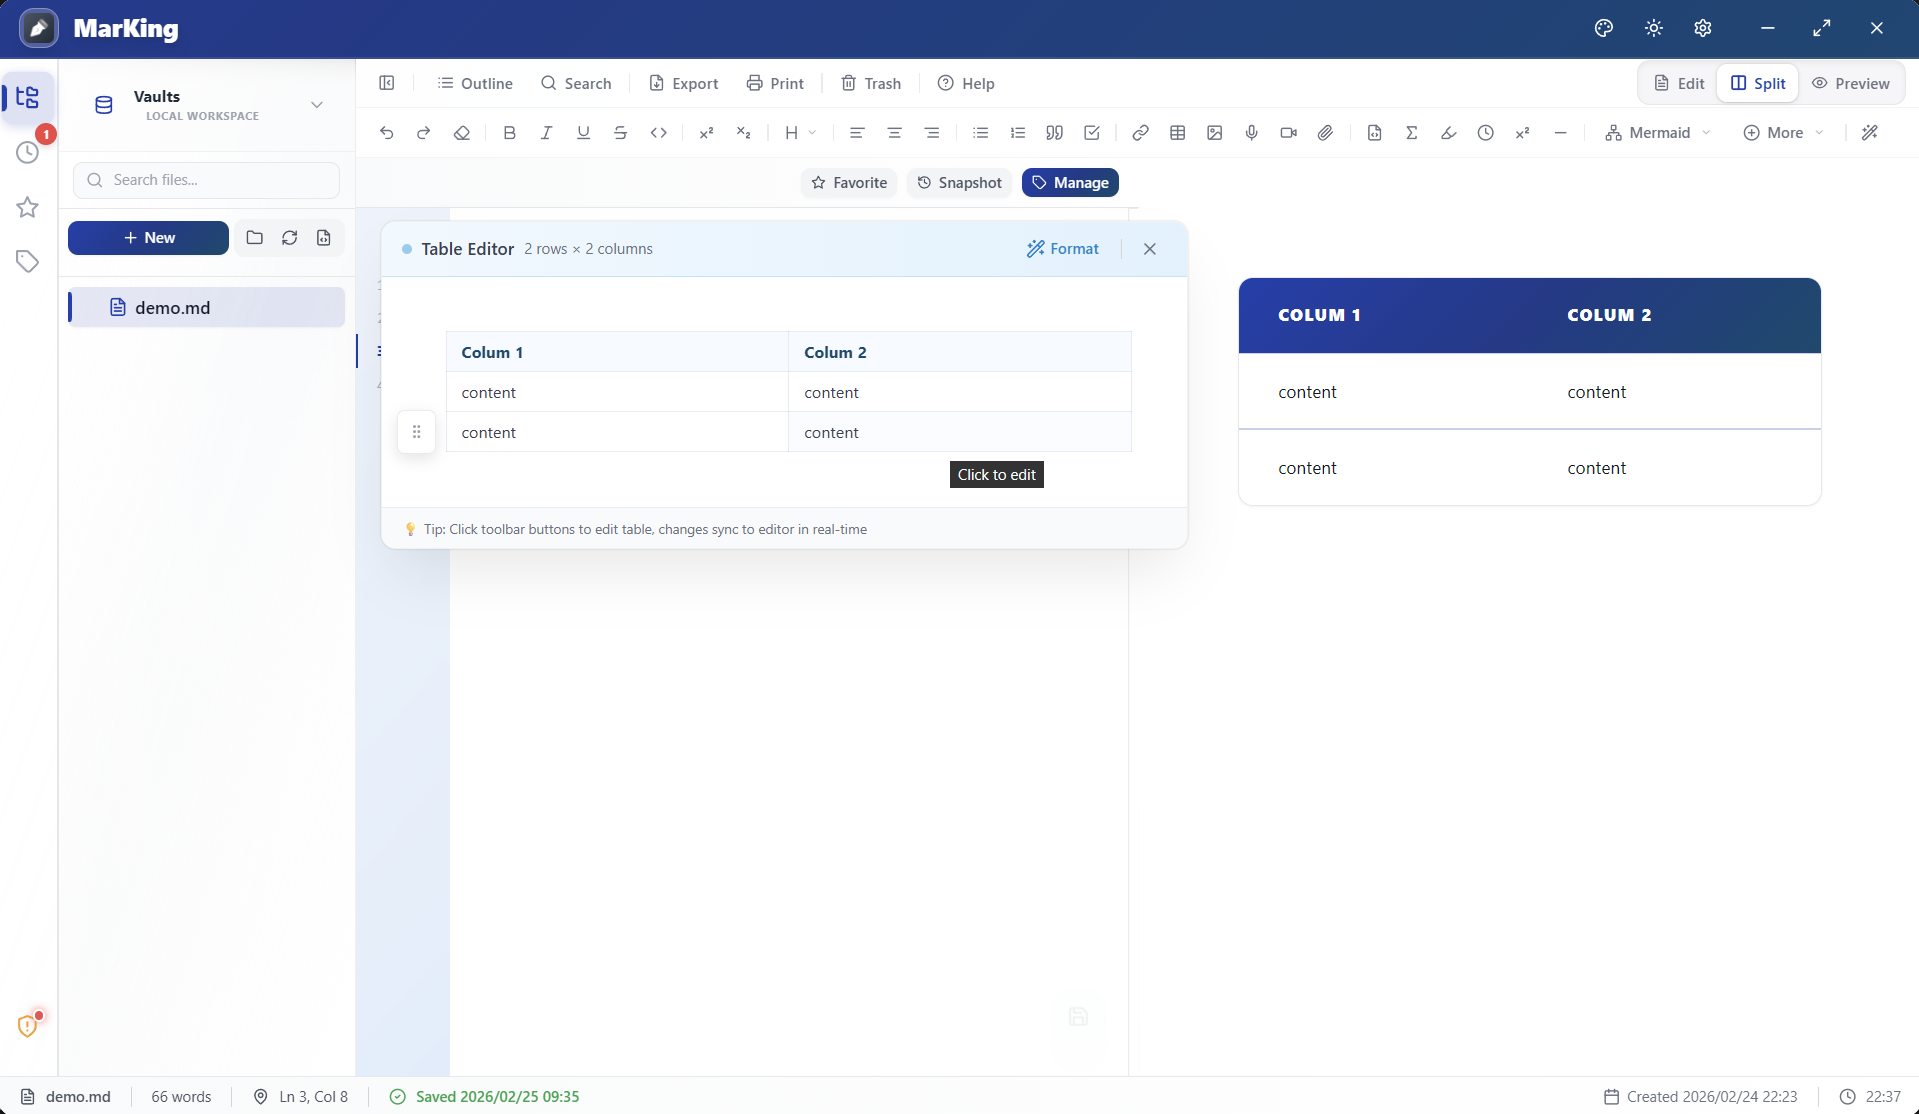
Task: Insert a table
Action: pos(1178,132)
